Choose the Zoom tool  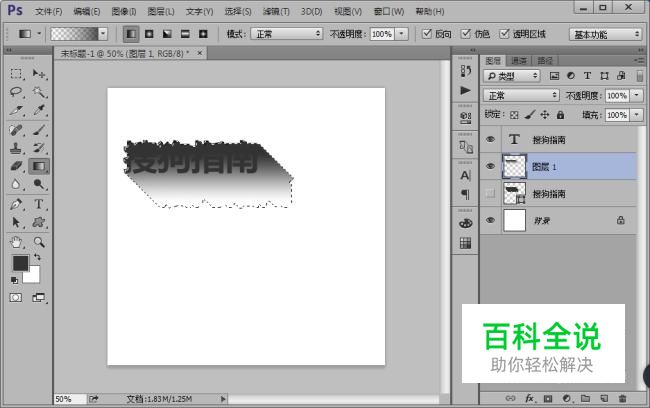coord(39,242)
